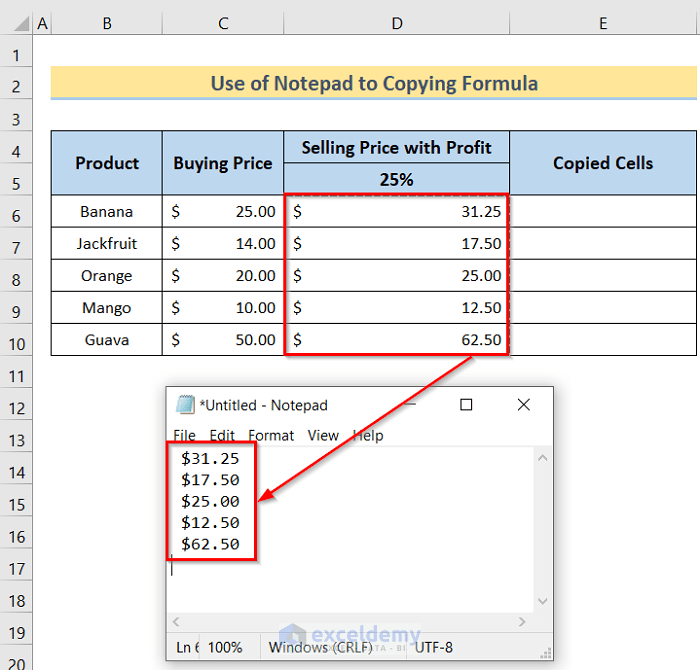
Task: Select column E header
Action: click(603, 23)
